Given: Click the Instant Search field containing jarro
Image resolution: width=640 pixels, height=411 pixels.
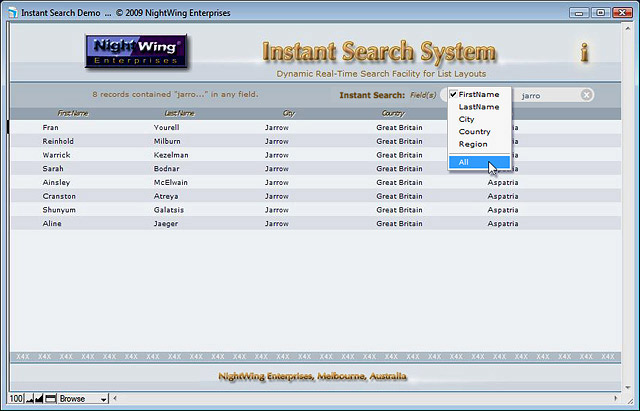Looking at the screenshot, I should (x=547, y=96).
